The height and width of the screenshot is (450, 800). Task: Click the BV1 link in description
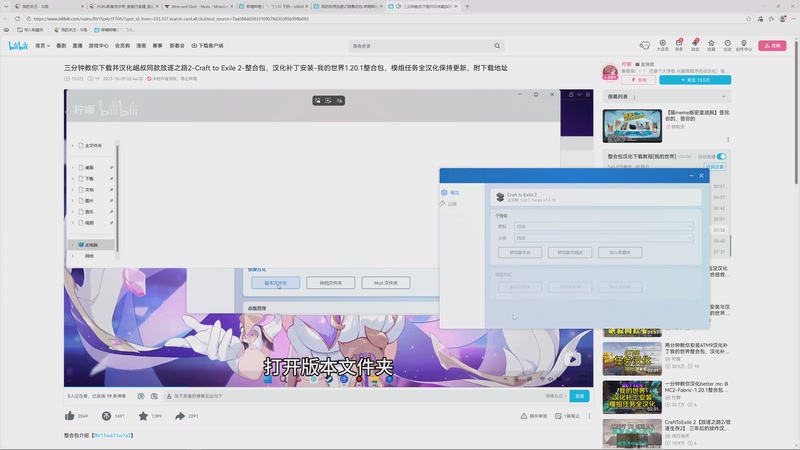tap(113, 435)
